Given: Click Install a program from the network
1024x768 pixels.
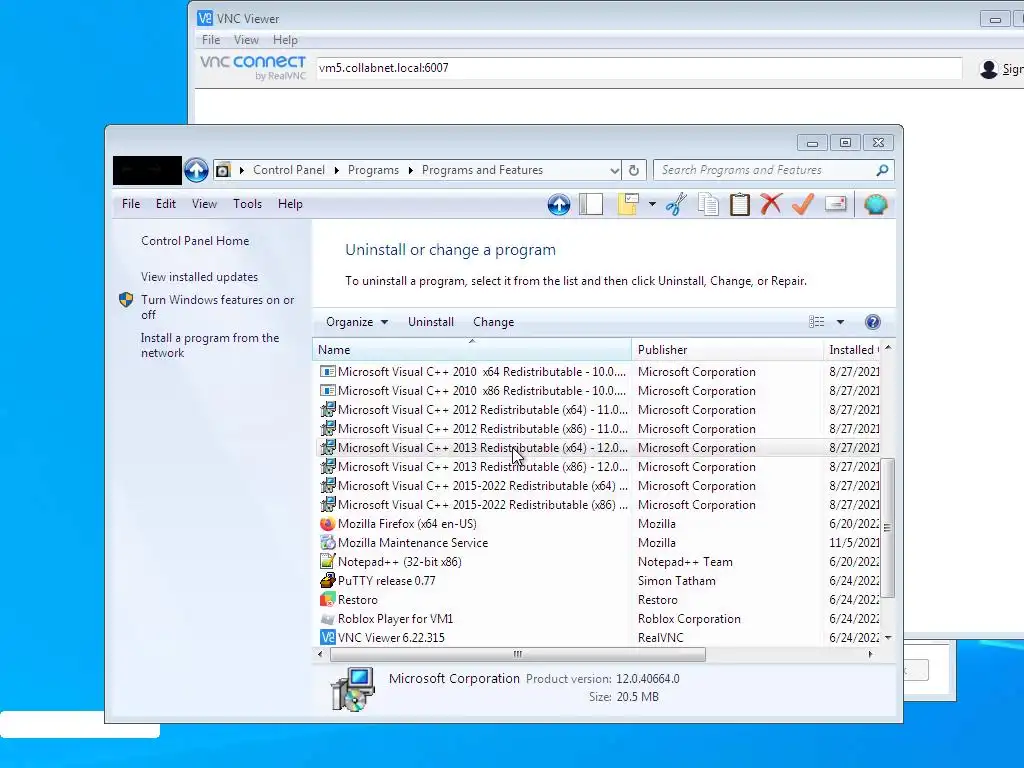Looking at the screenshot, I should [x=210, y=345].
